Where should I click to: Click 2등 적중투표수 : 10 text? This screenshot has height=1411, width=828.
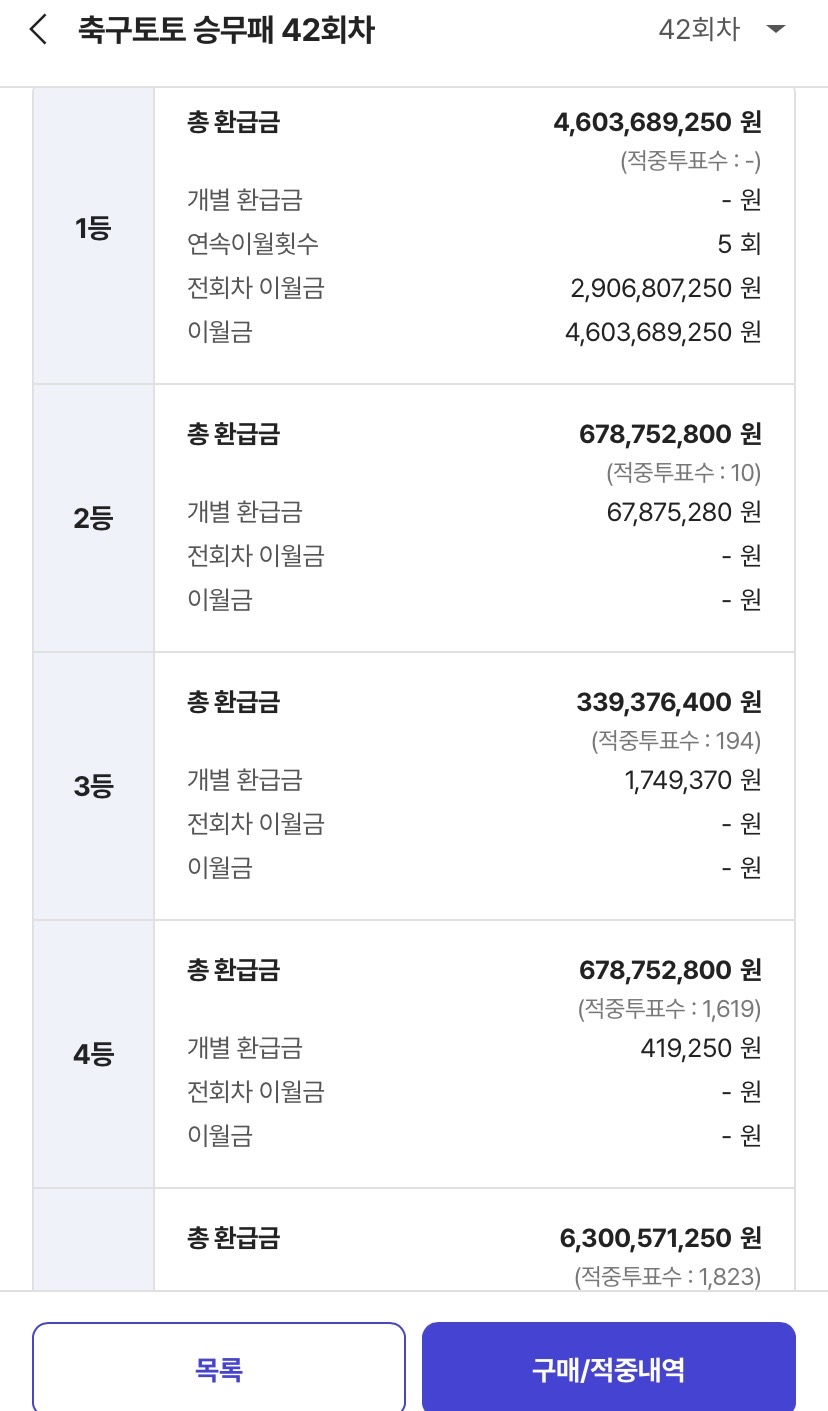[684, 472]
